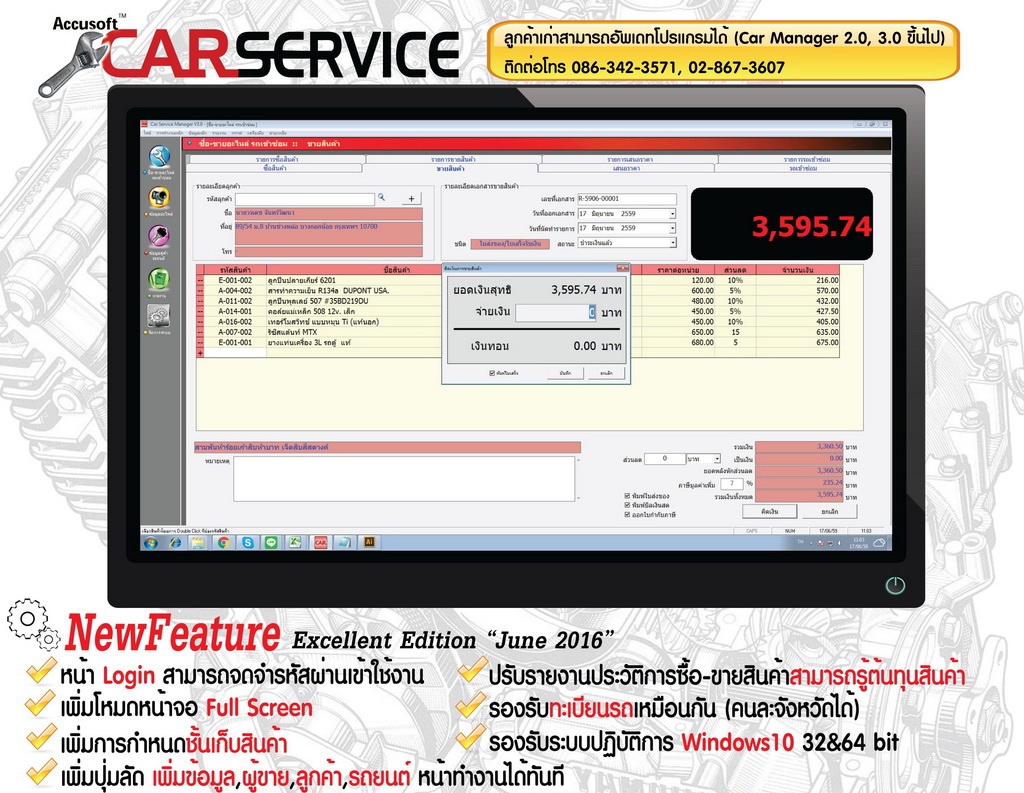The image size is (1024, 793).
Task: Click the magnifier customer search icon
Action: coord(381,197)
